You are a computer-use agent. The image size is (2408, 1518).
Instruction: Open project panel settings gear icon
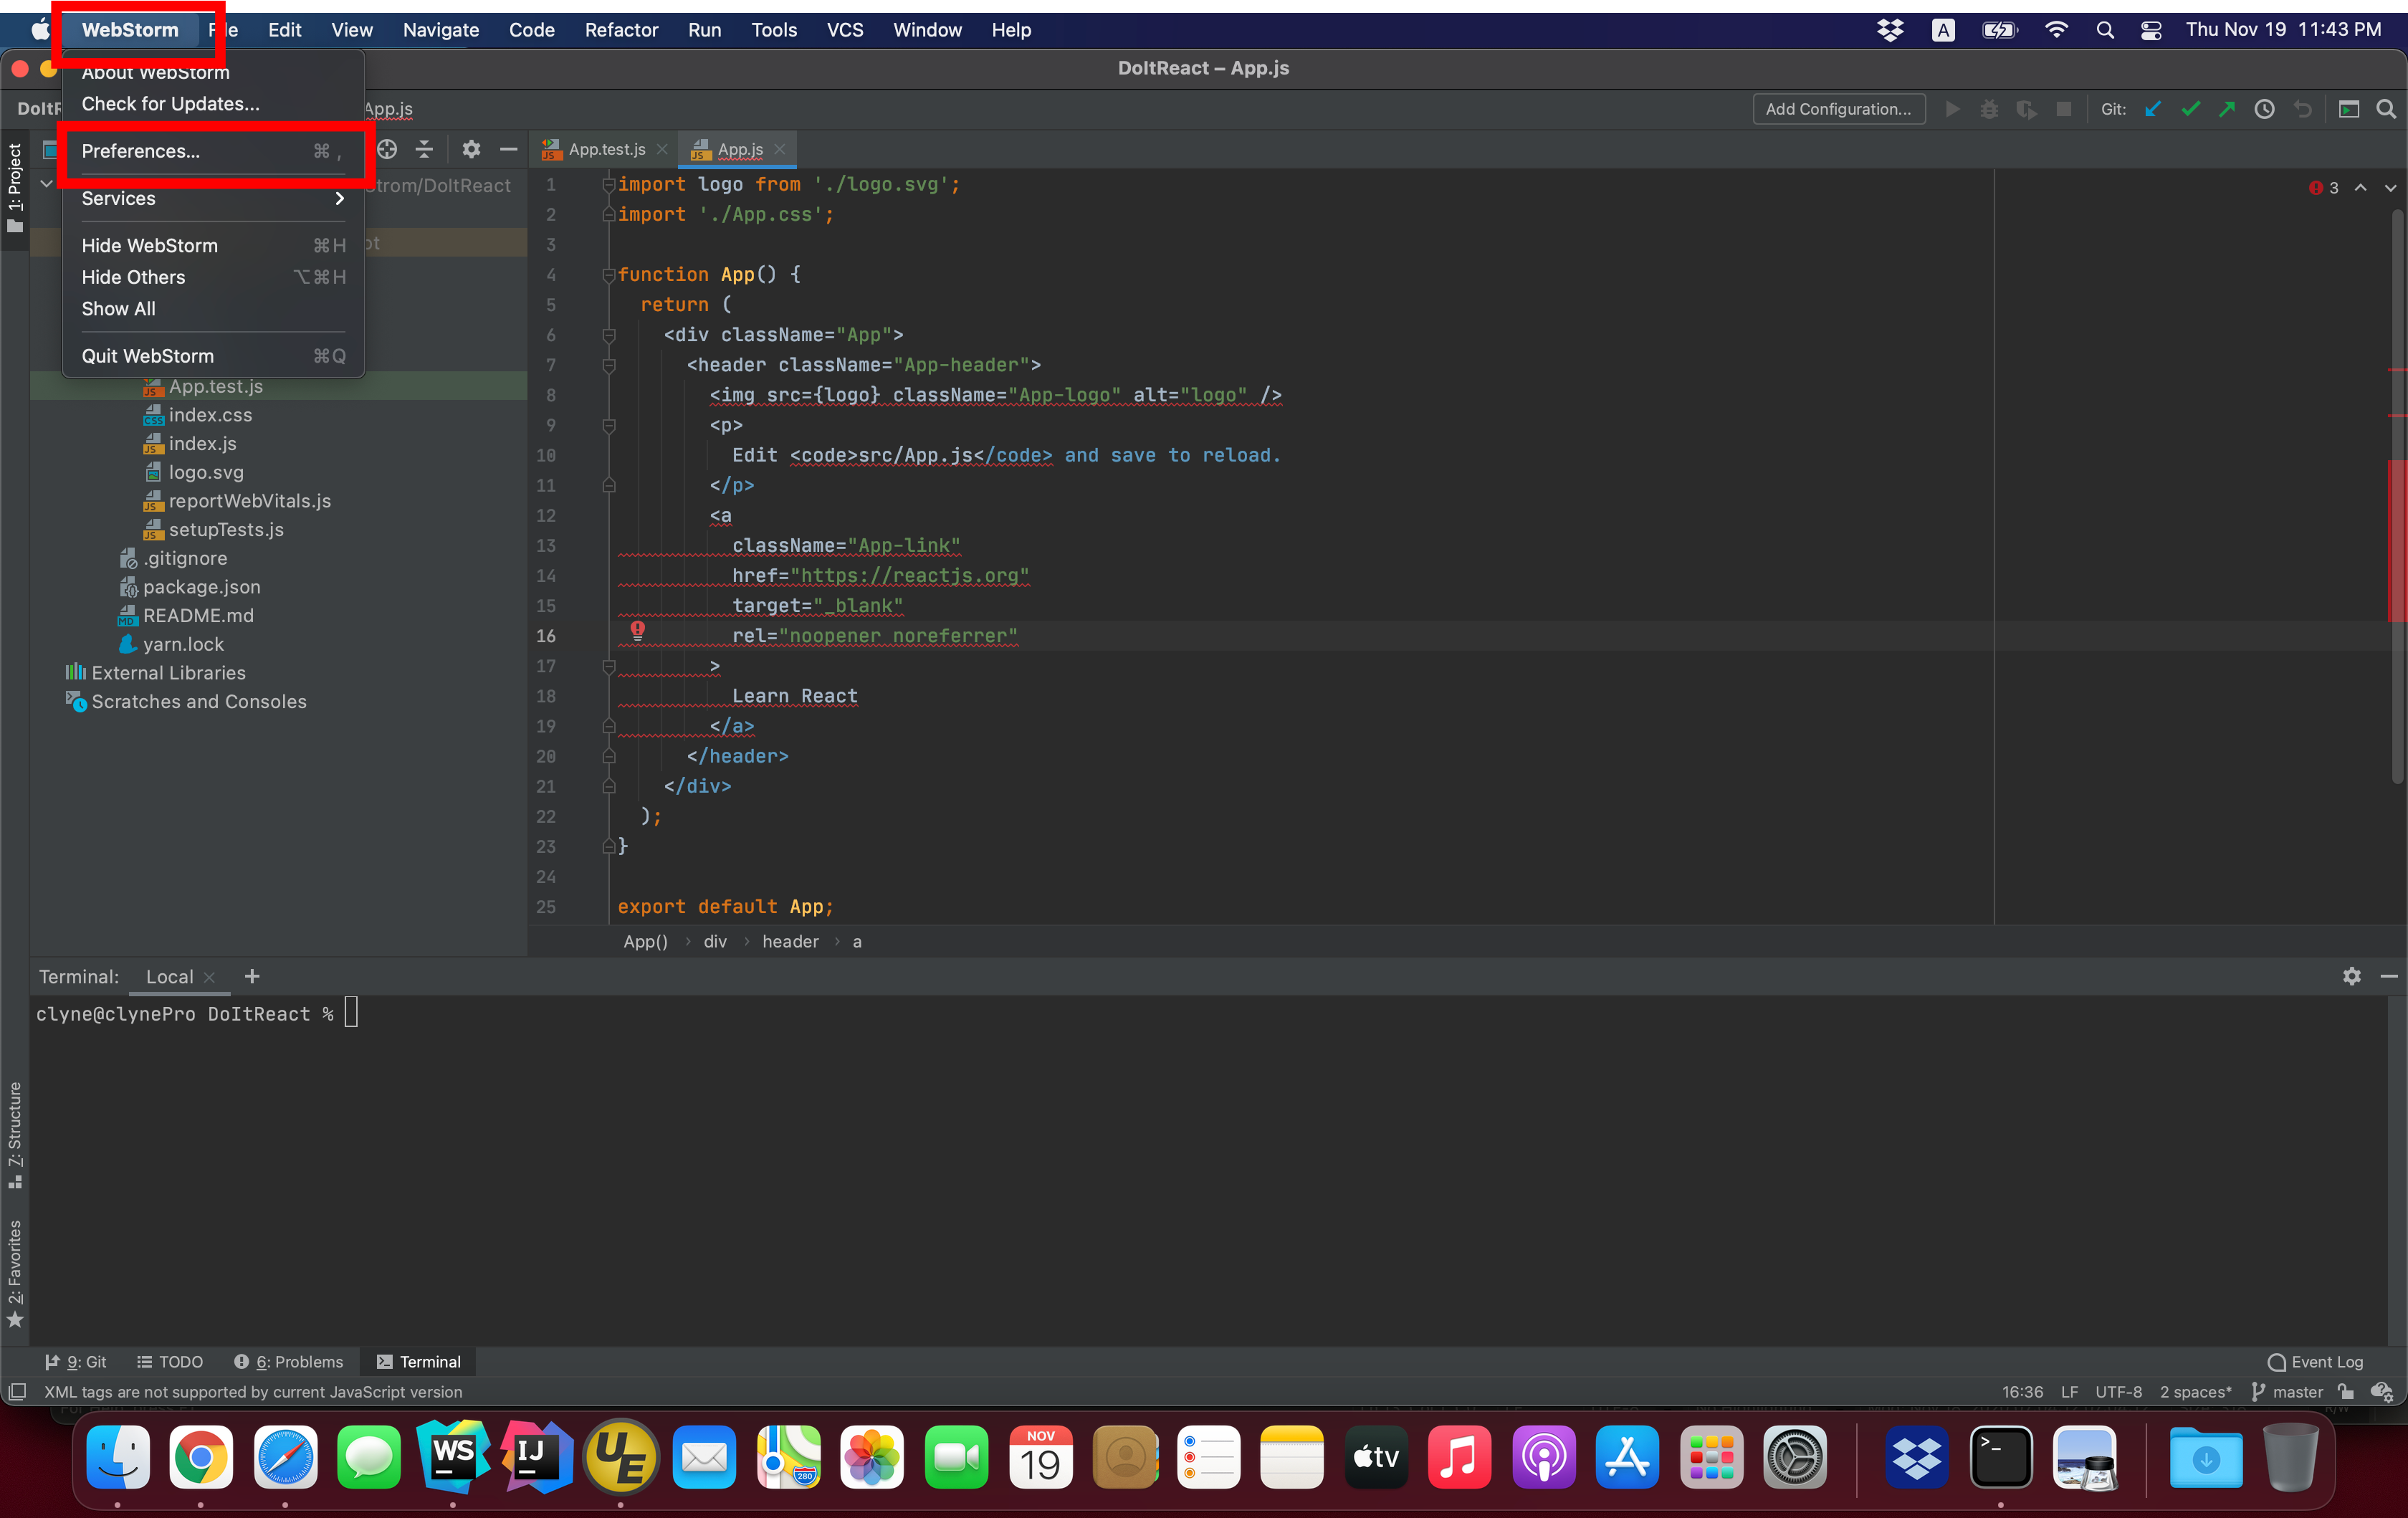coord(471,150)
